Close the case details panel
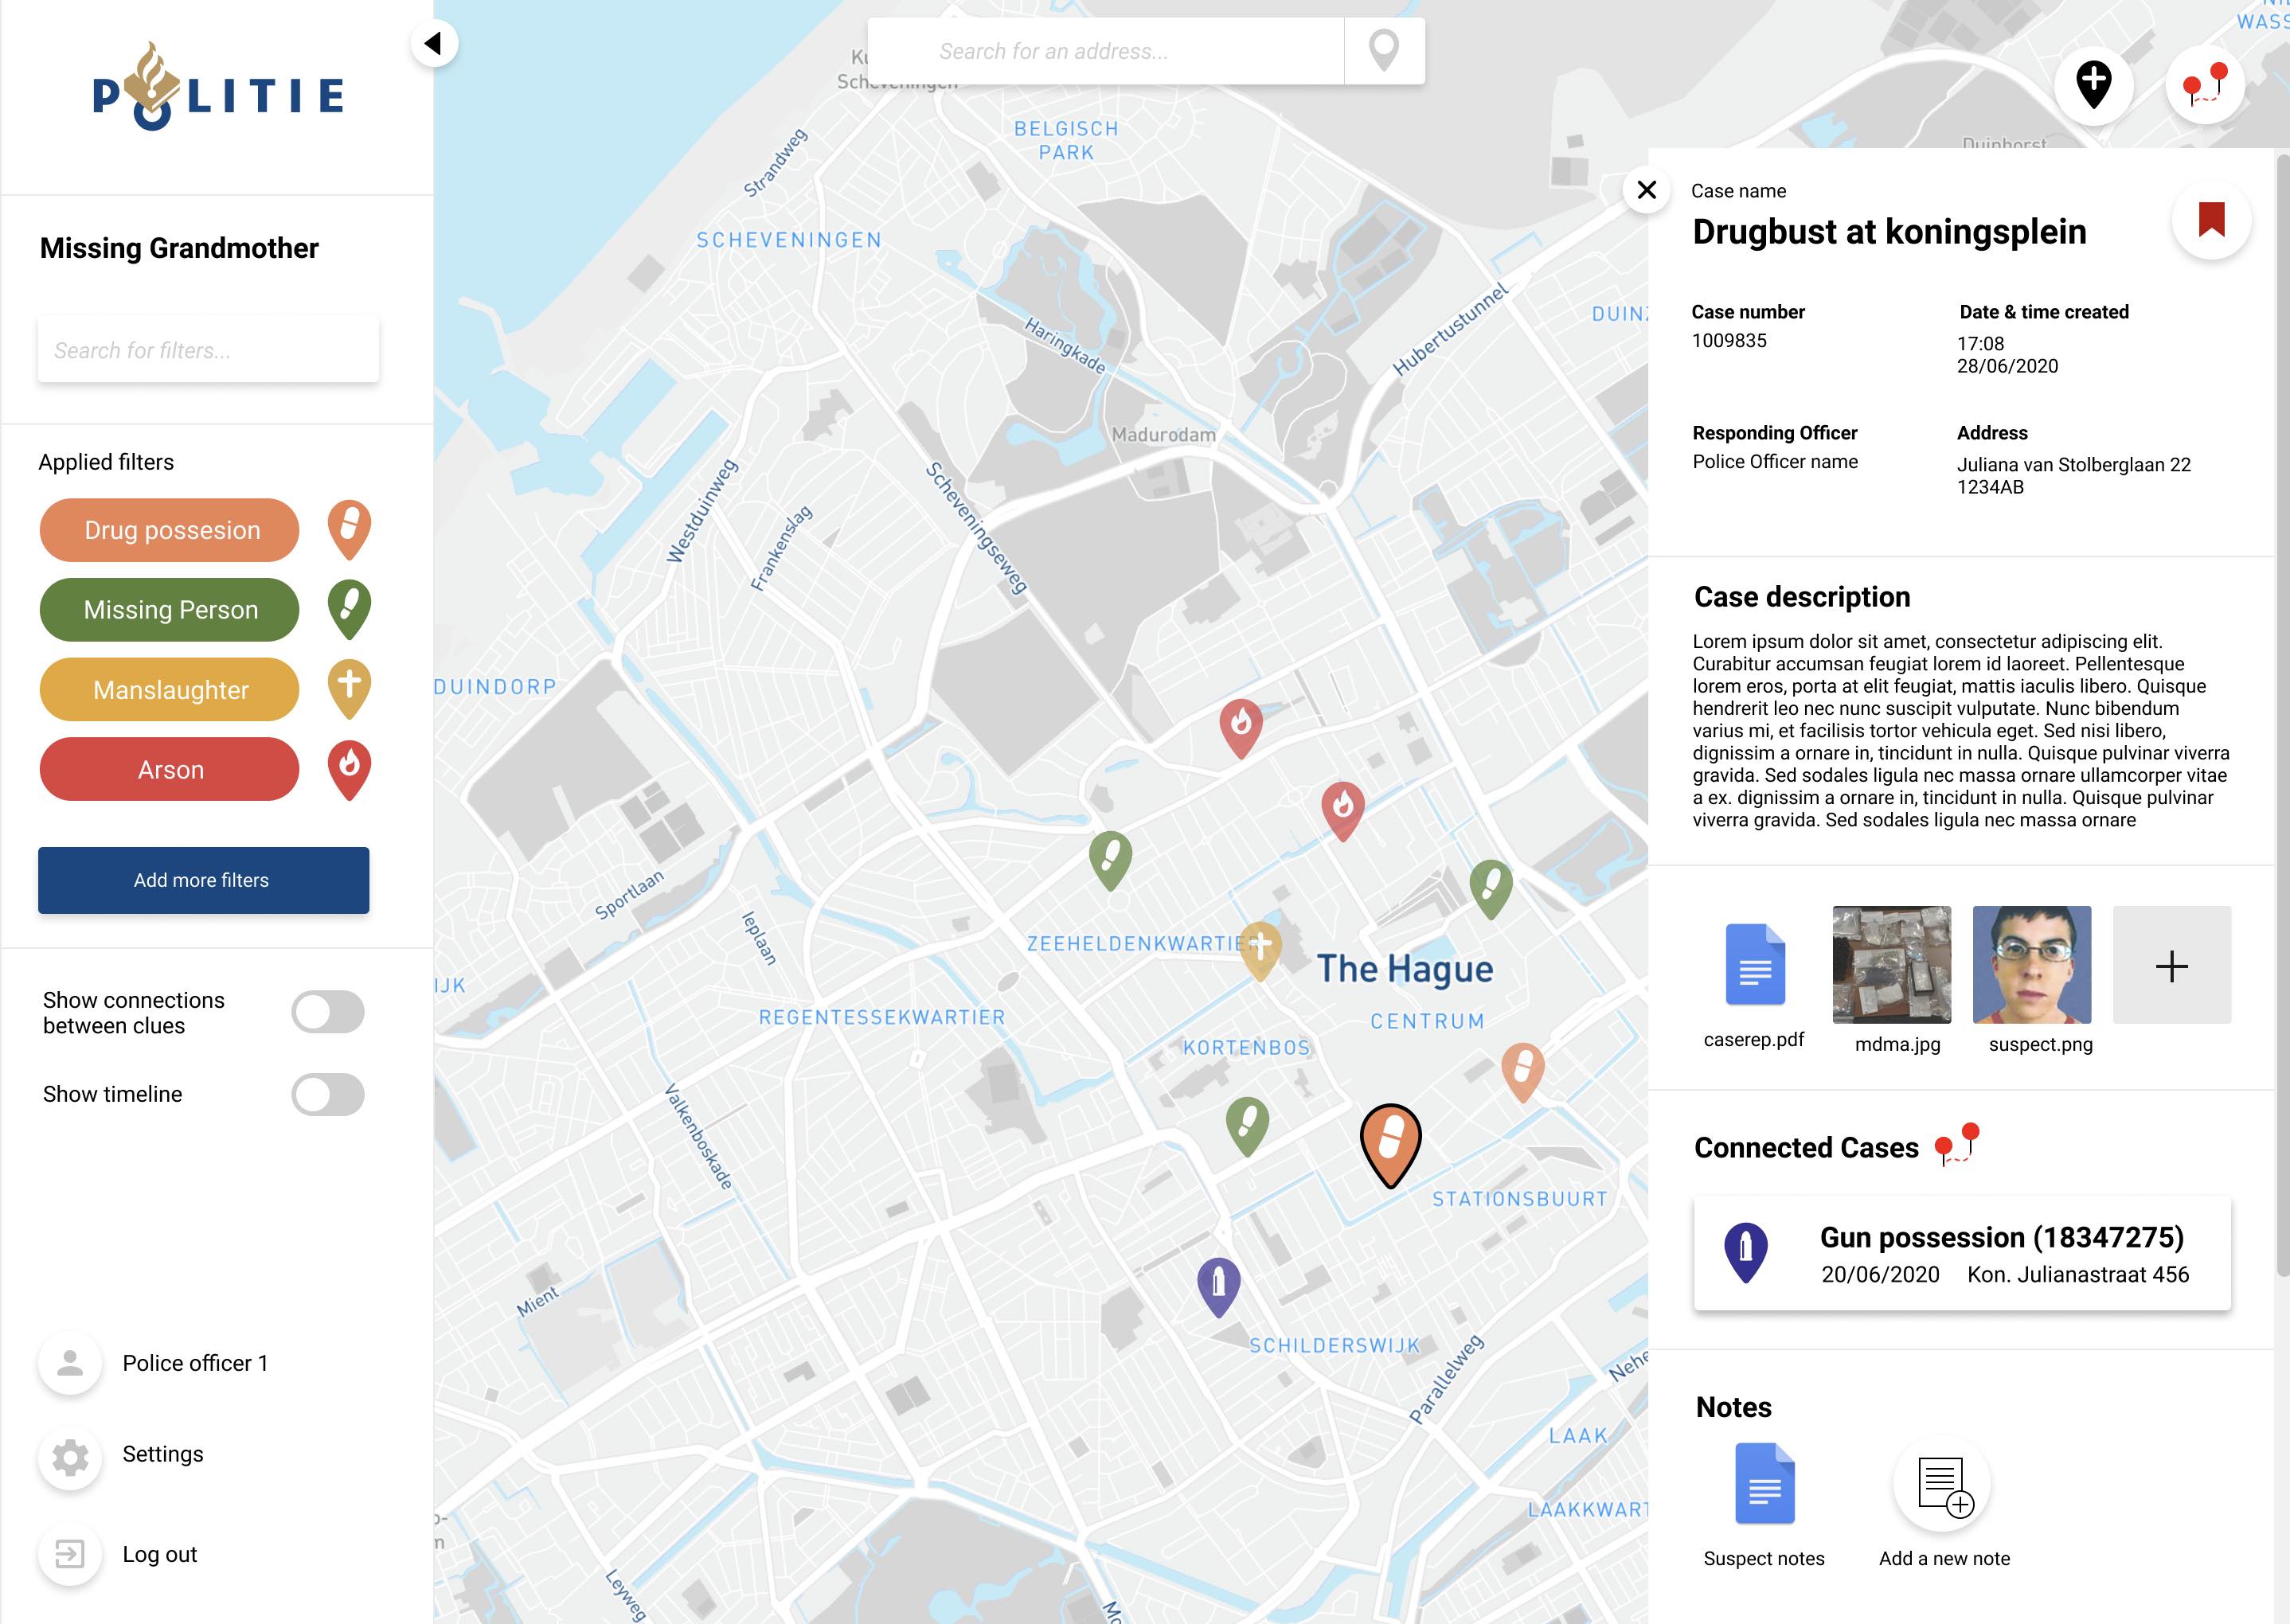 click(1646, 189)
